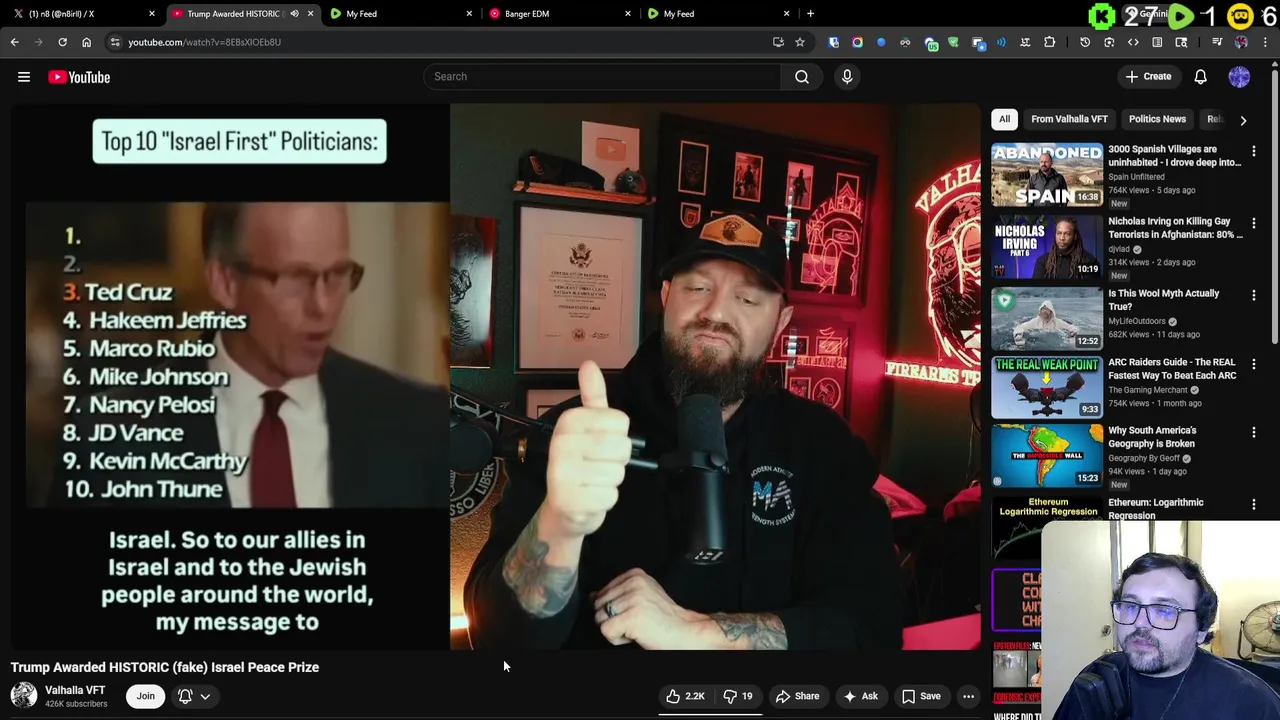The image size is (1280, 720).
Task: Click the address bar URL
Action: 204,42
